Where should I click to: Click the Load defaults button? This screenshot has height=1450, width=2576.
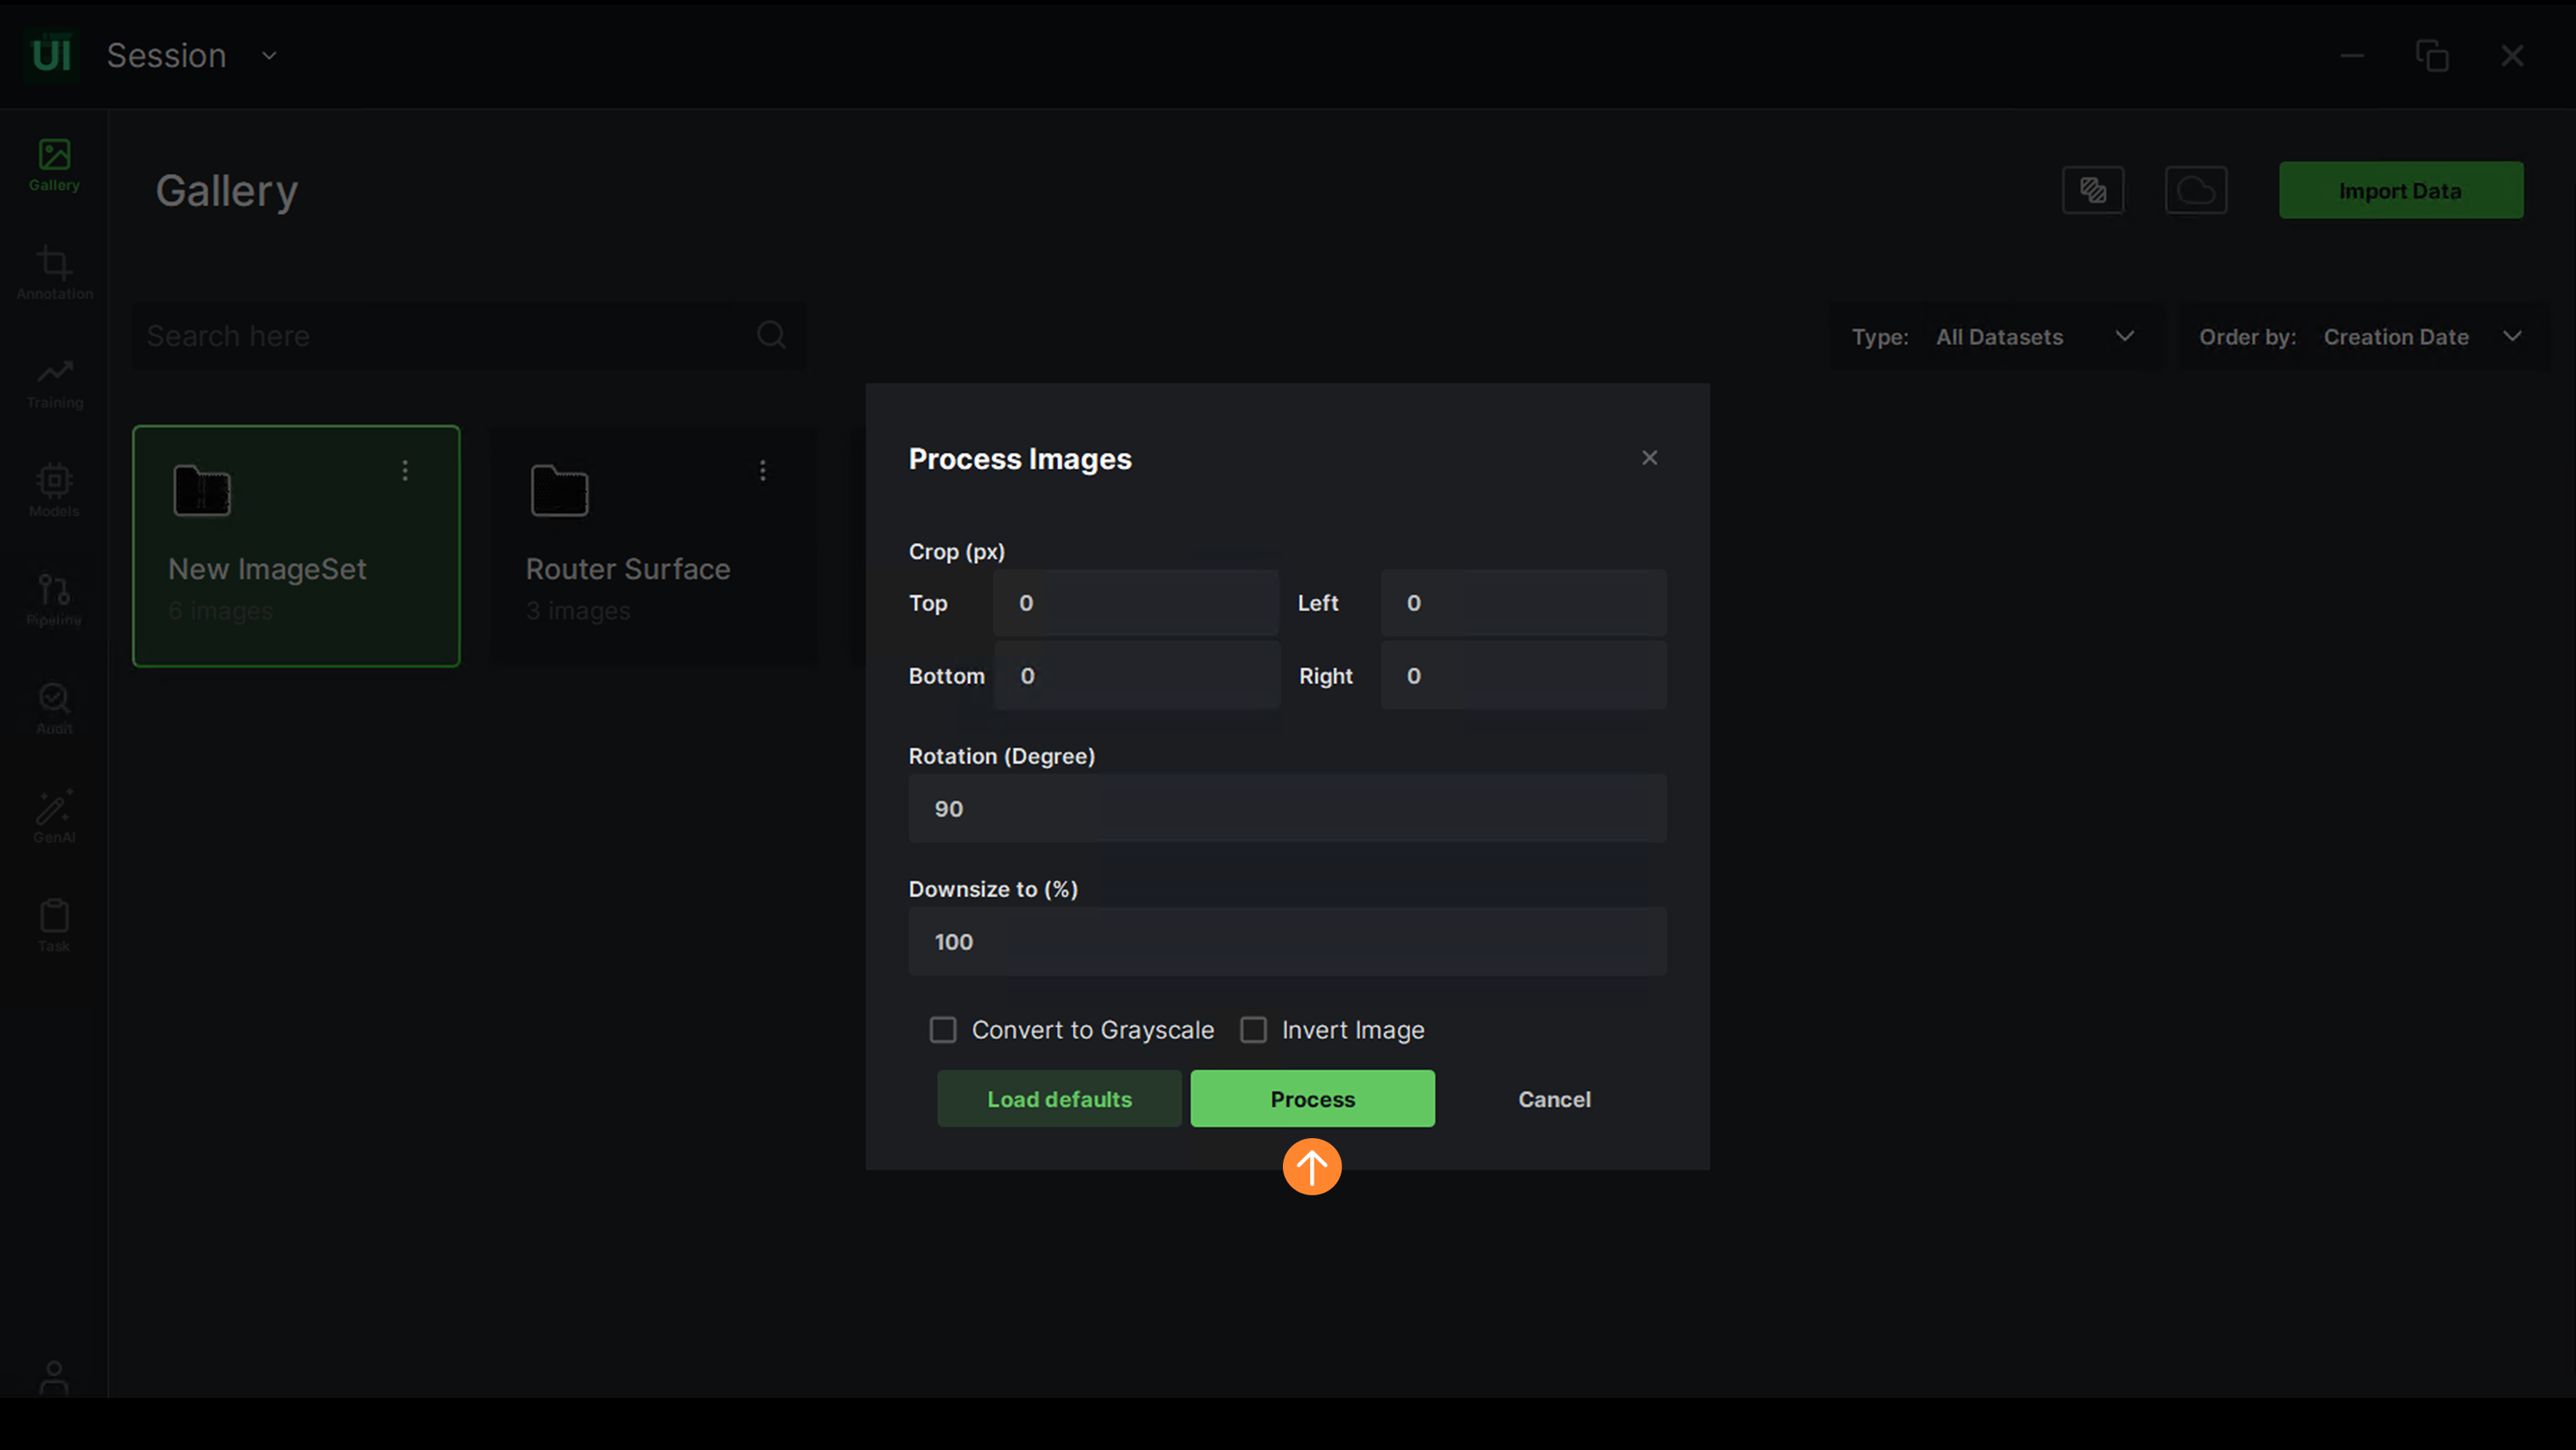(x=1059, y=1099)
